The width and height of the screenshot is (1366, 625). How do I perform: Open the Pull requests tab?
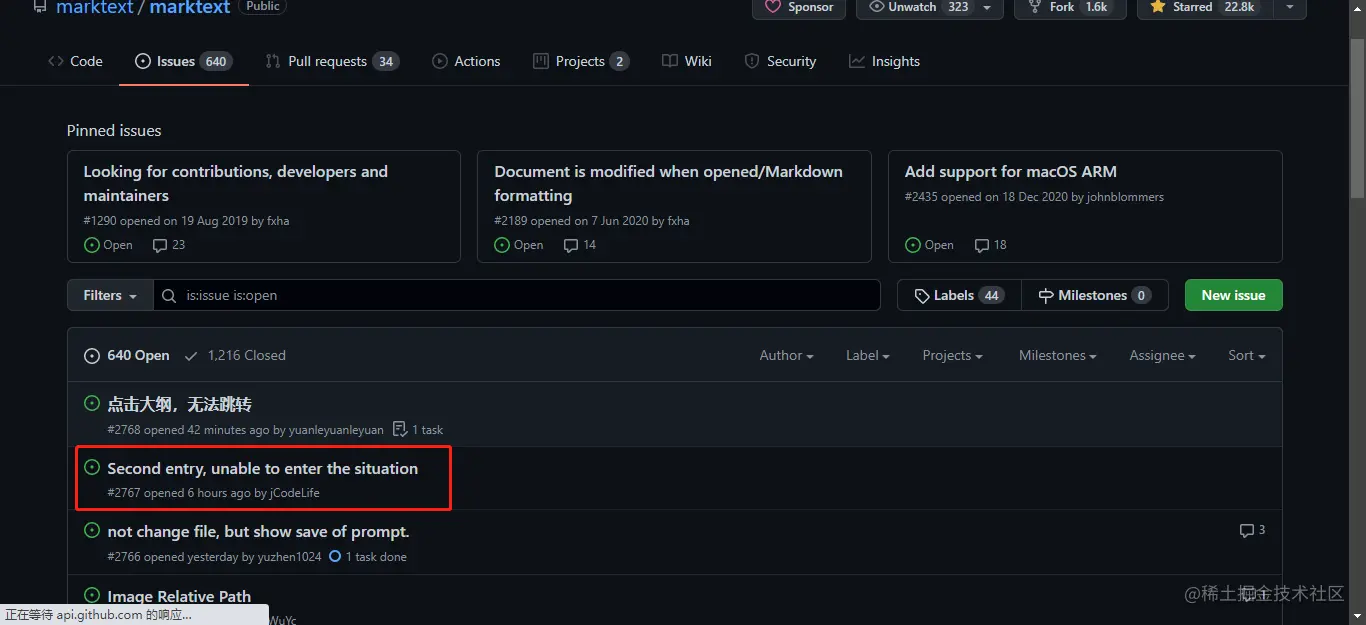pyautogui.click(x=331, y=61)
